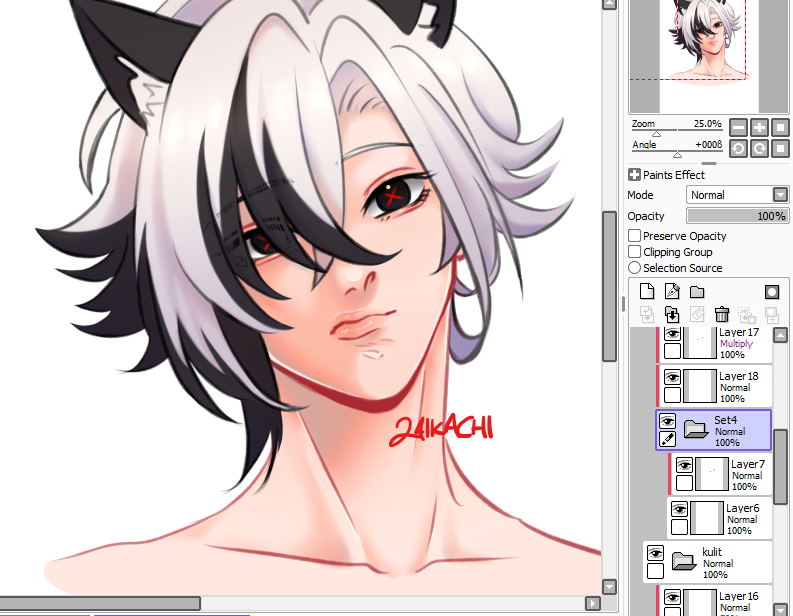Merge the selected layer set down
The width and height of the screenshot is (793, 616).
pos(672,315)
